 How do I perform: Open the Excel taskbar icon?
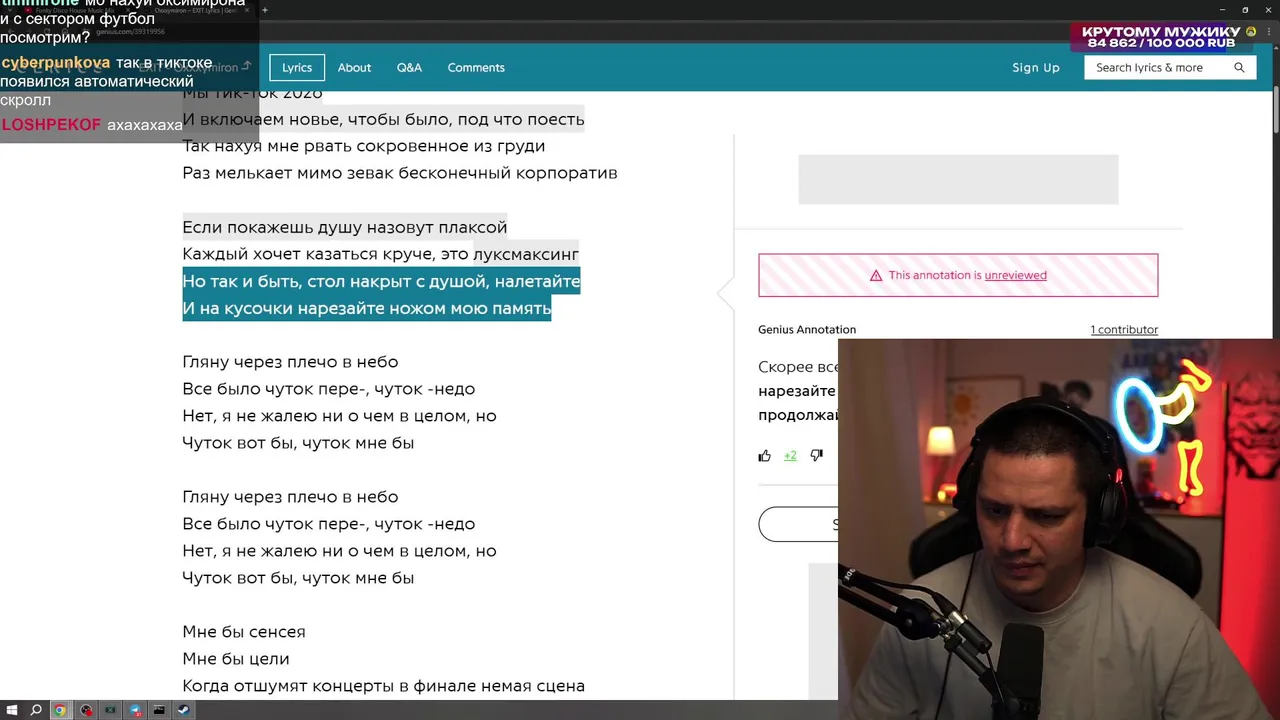(110, 710)
